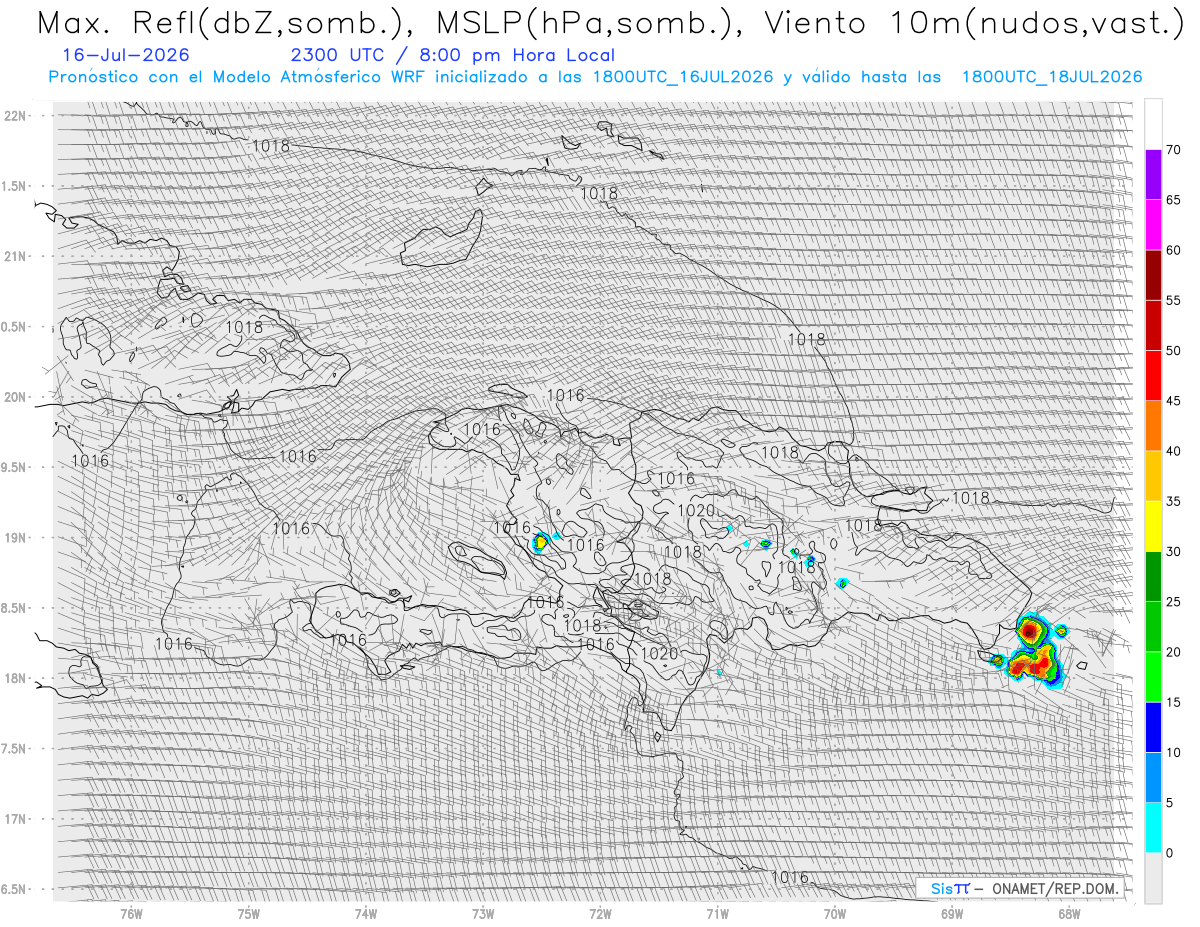Click the '35' colorbar scale value
The image size is (1200, 927).
pos(1173,501)
